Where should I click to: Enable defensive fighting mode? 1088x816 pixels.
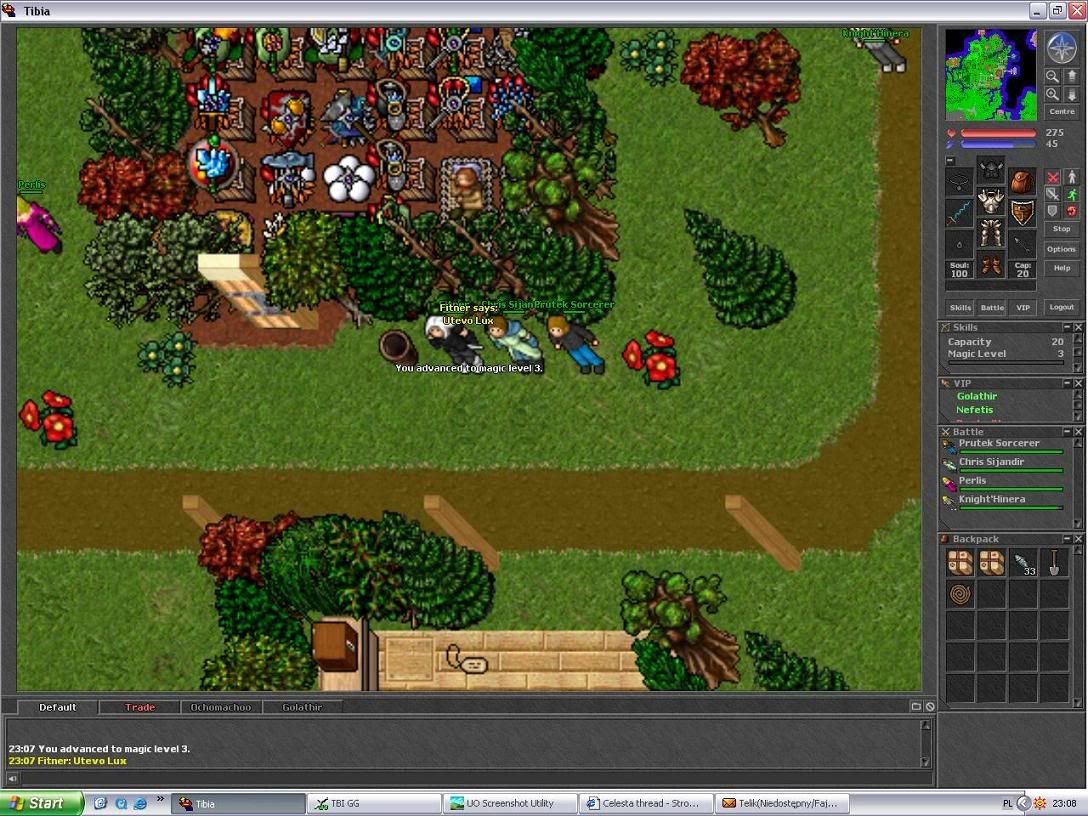1053,211
